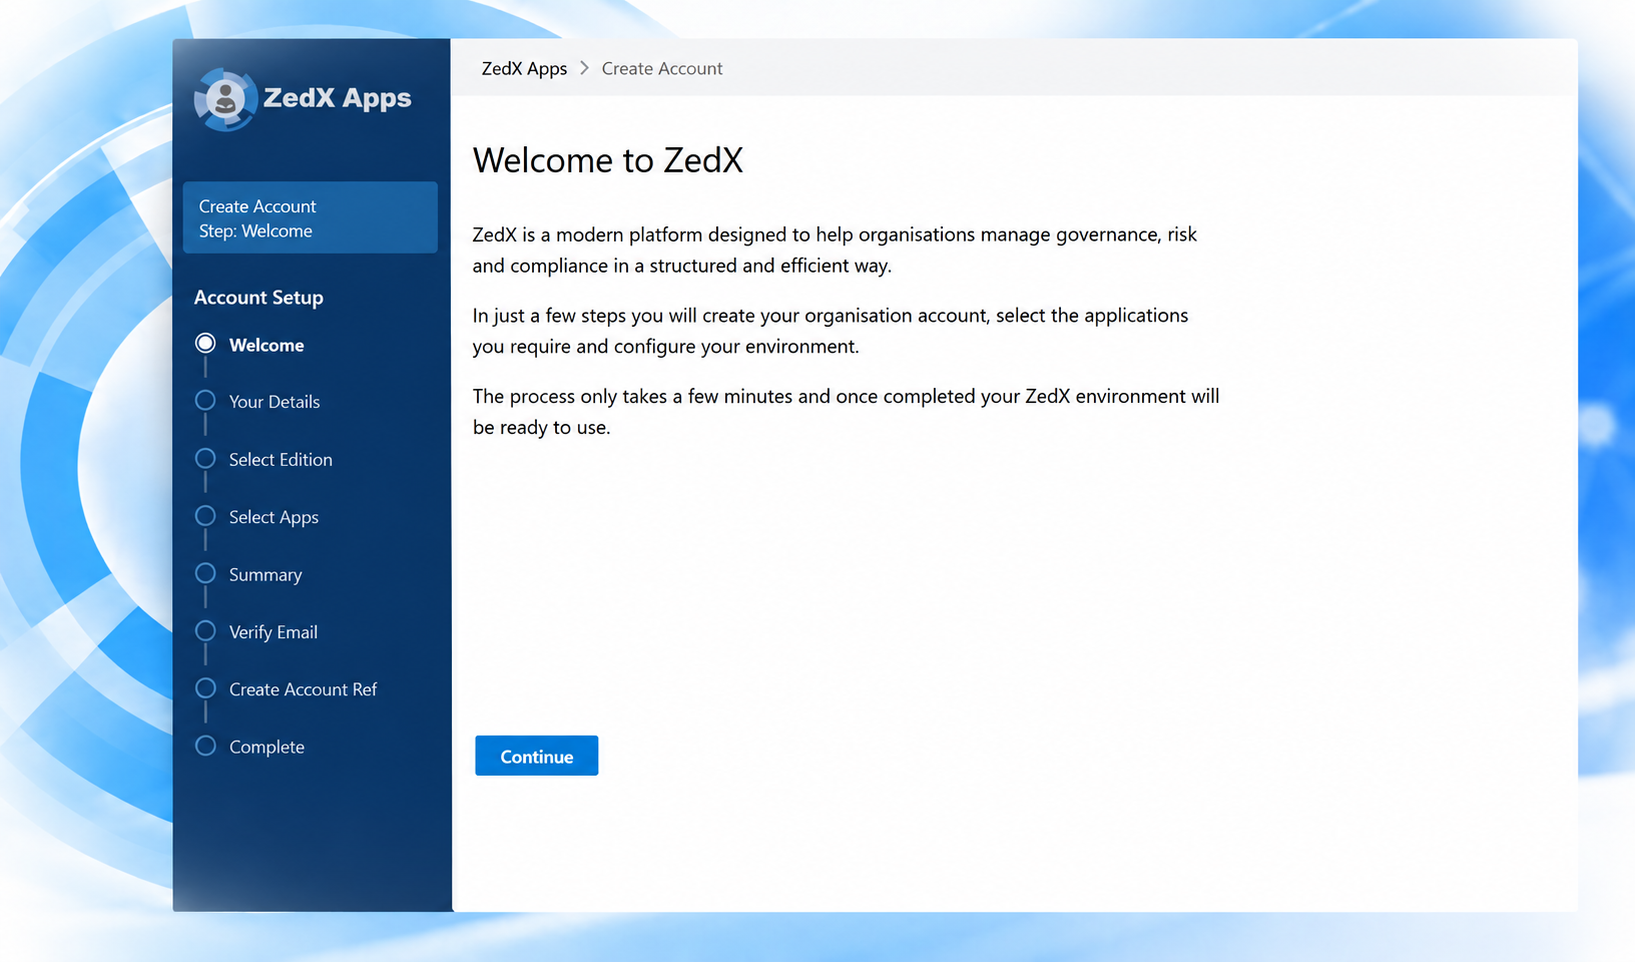Click paragraph starting 'The process only takes'
Viewport: 1635px width, 962px height.
846,412
